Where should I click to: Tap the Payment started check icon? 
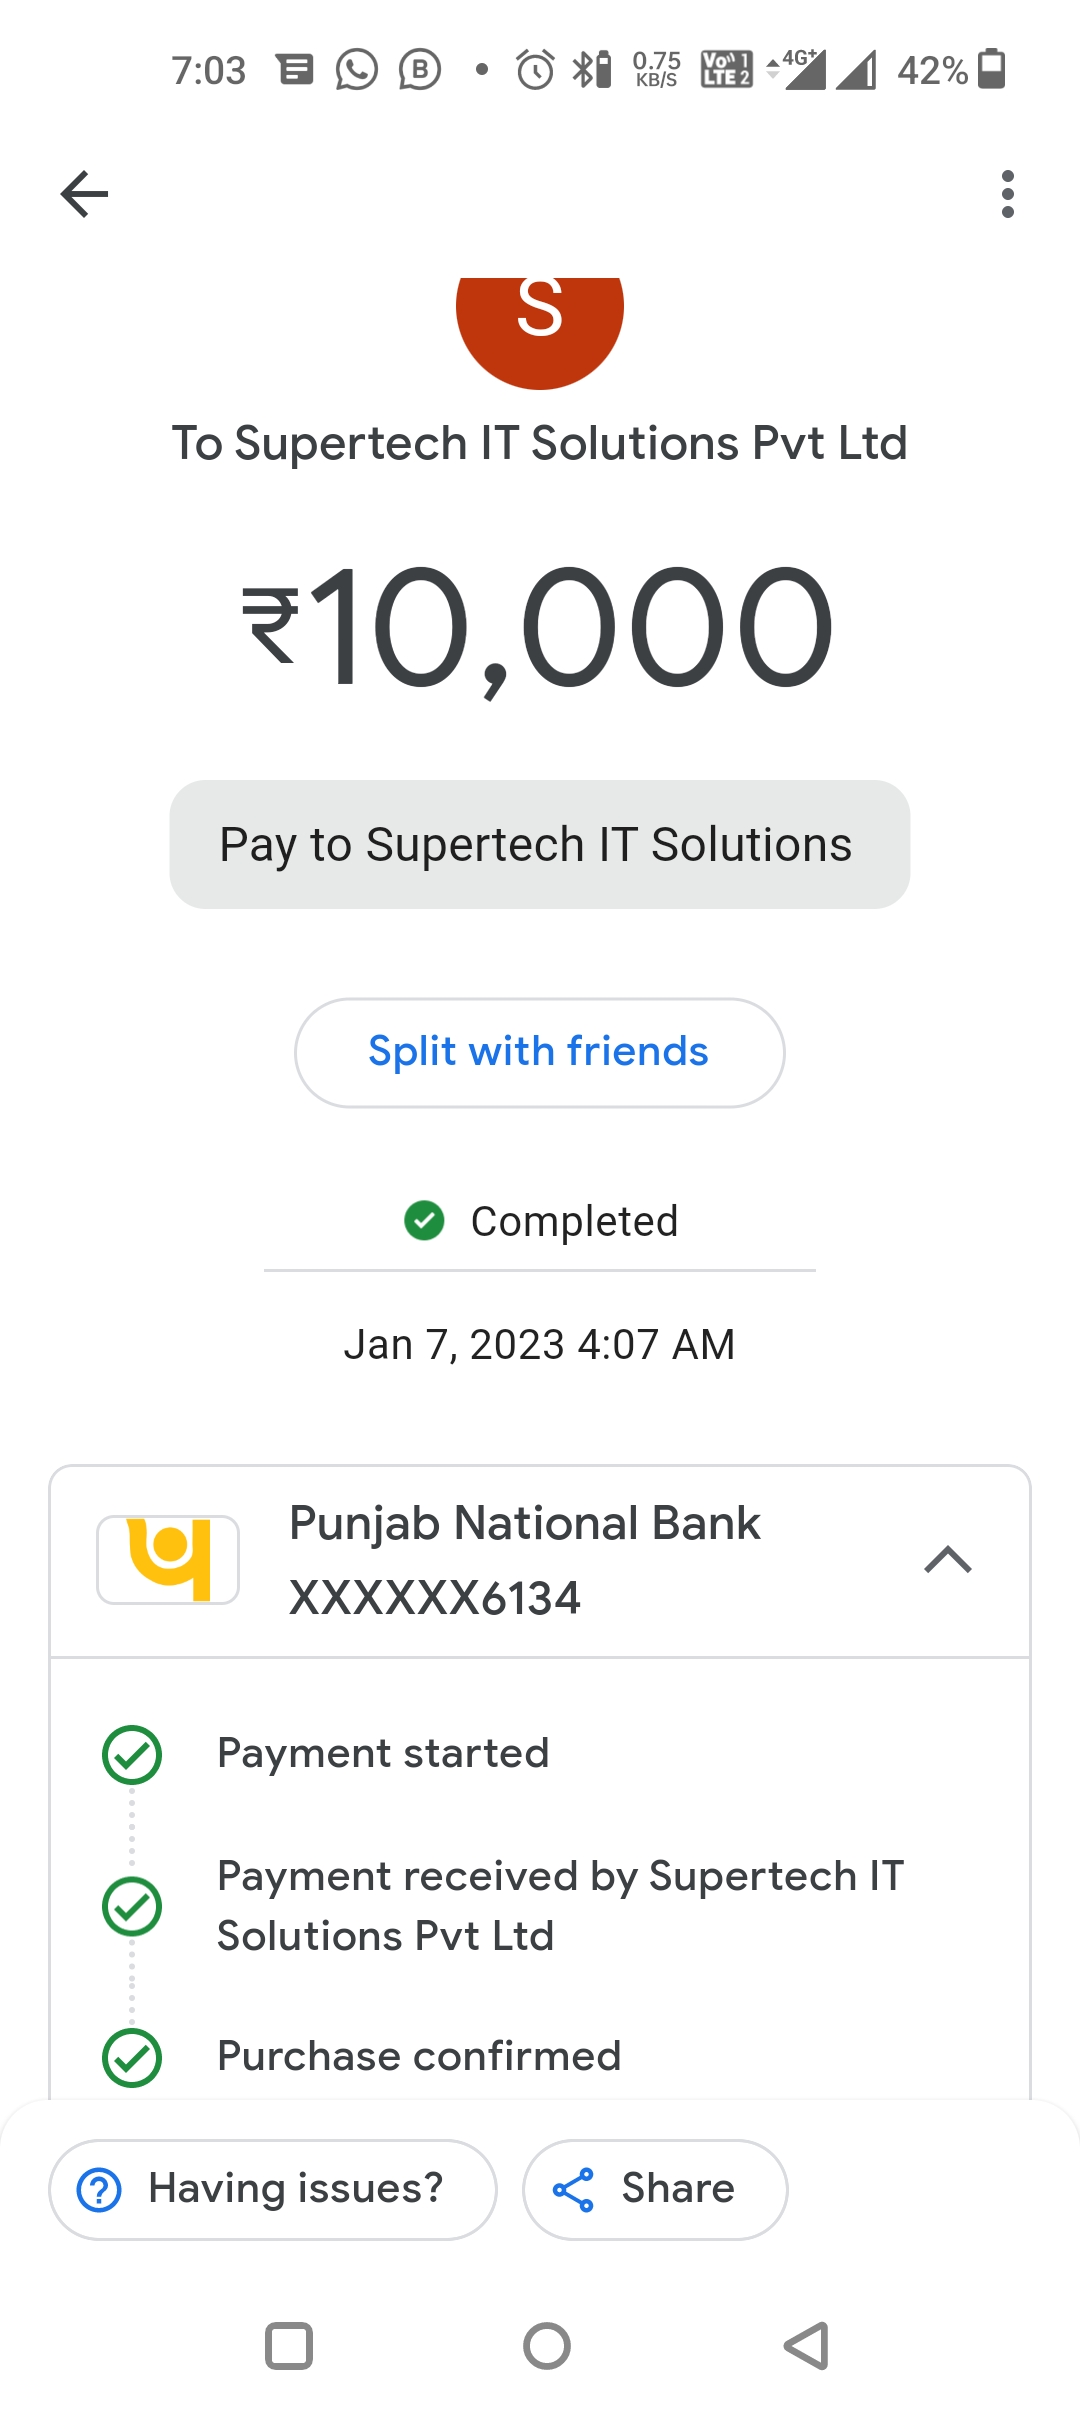pyautogui.click(x=132, y=1754)
